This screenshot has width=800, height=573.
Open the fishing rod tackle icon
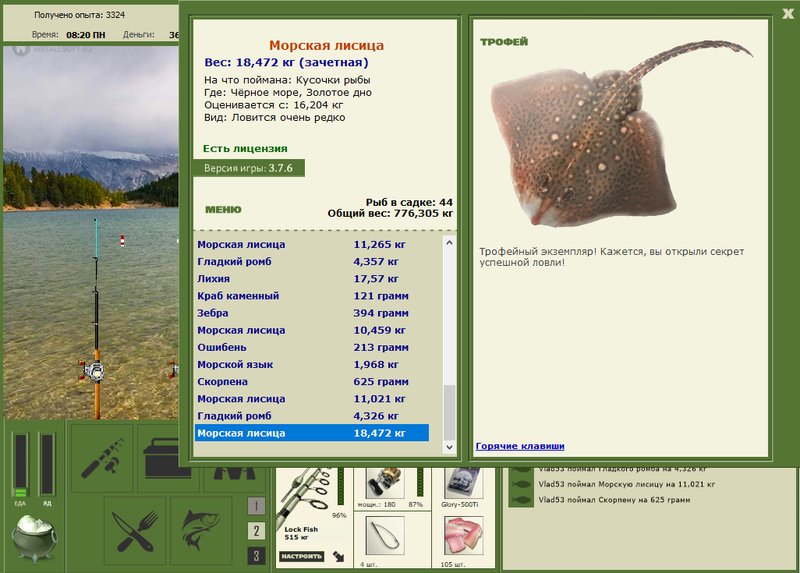pos(102,457)
